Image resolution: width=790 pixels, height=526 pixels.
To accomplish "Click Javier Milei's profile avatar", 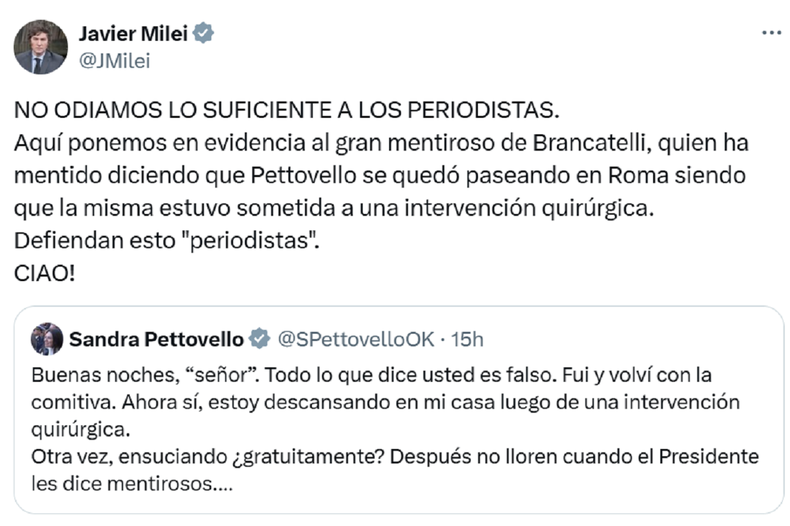I will click(41, 47).
